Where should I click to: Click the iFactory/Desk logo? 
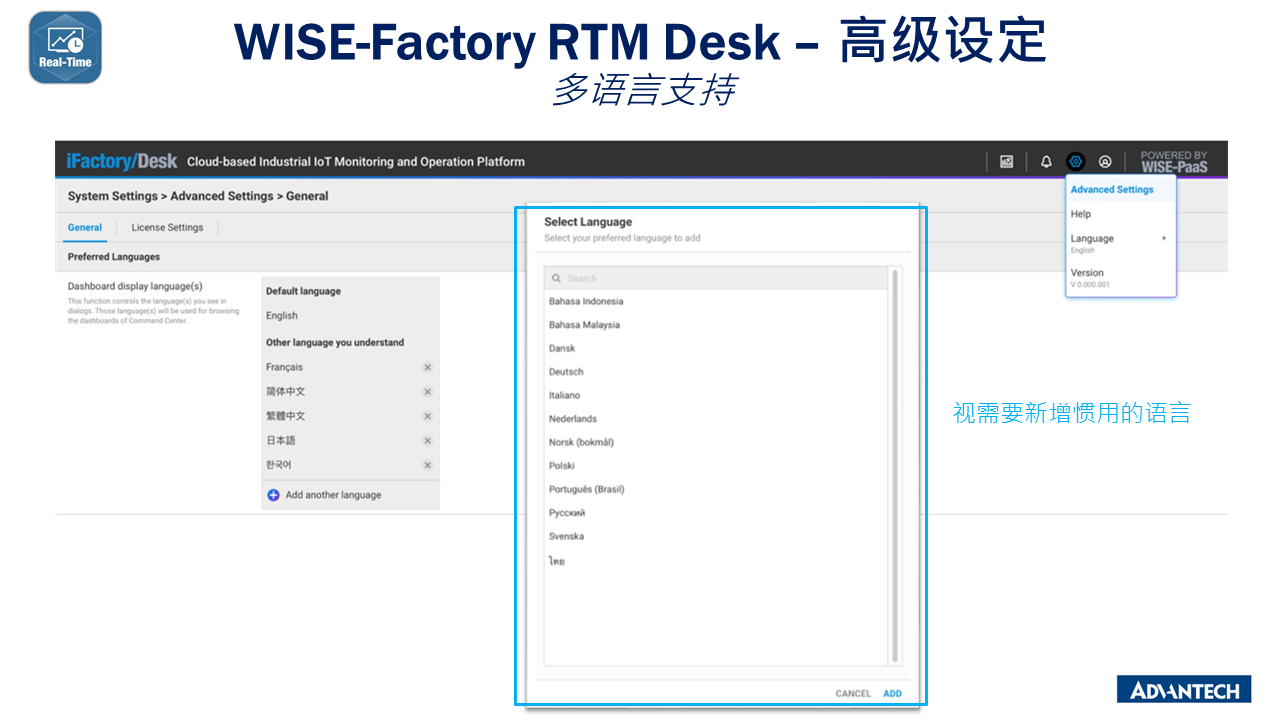pyautogui.click(x=122, y=161)
